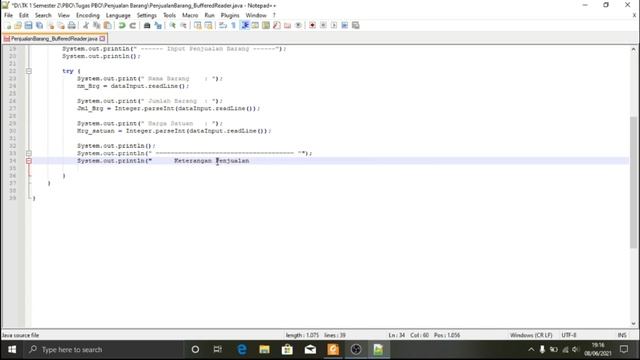
Task: Toggle Show All Characters pilcrow icon
Action: click(x=233, y=25)
